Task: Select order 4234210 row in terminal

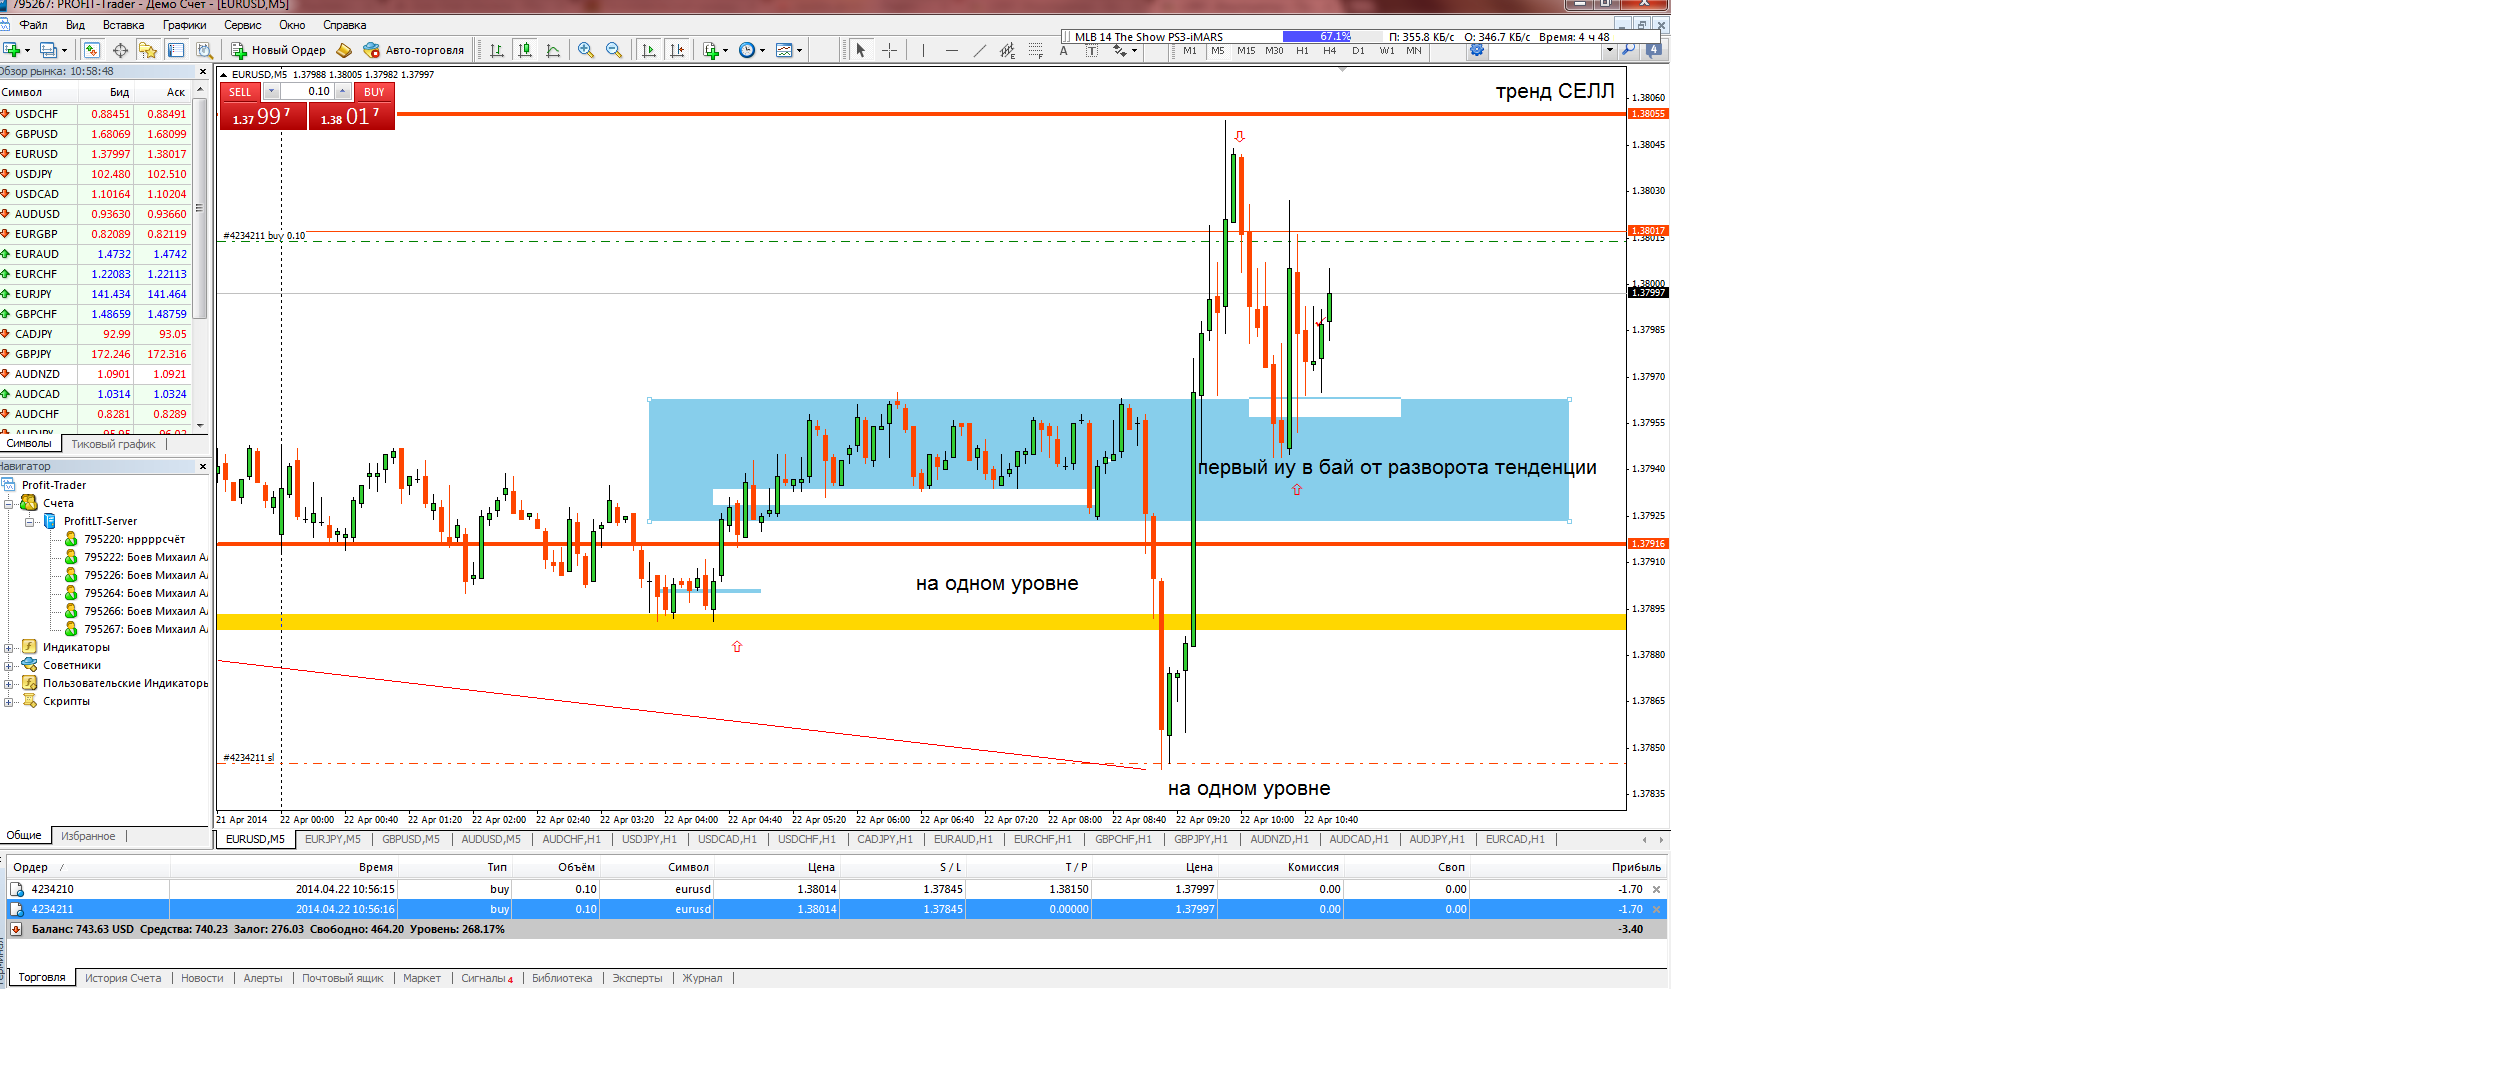Action: click(52, 889)
